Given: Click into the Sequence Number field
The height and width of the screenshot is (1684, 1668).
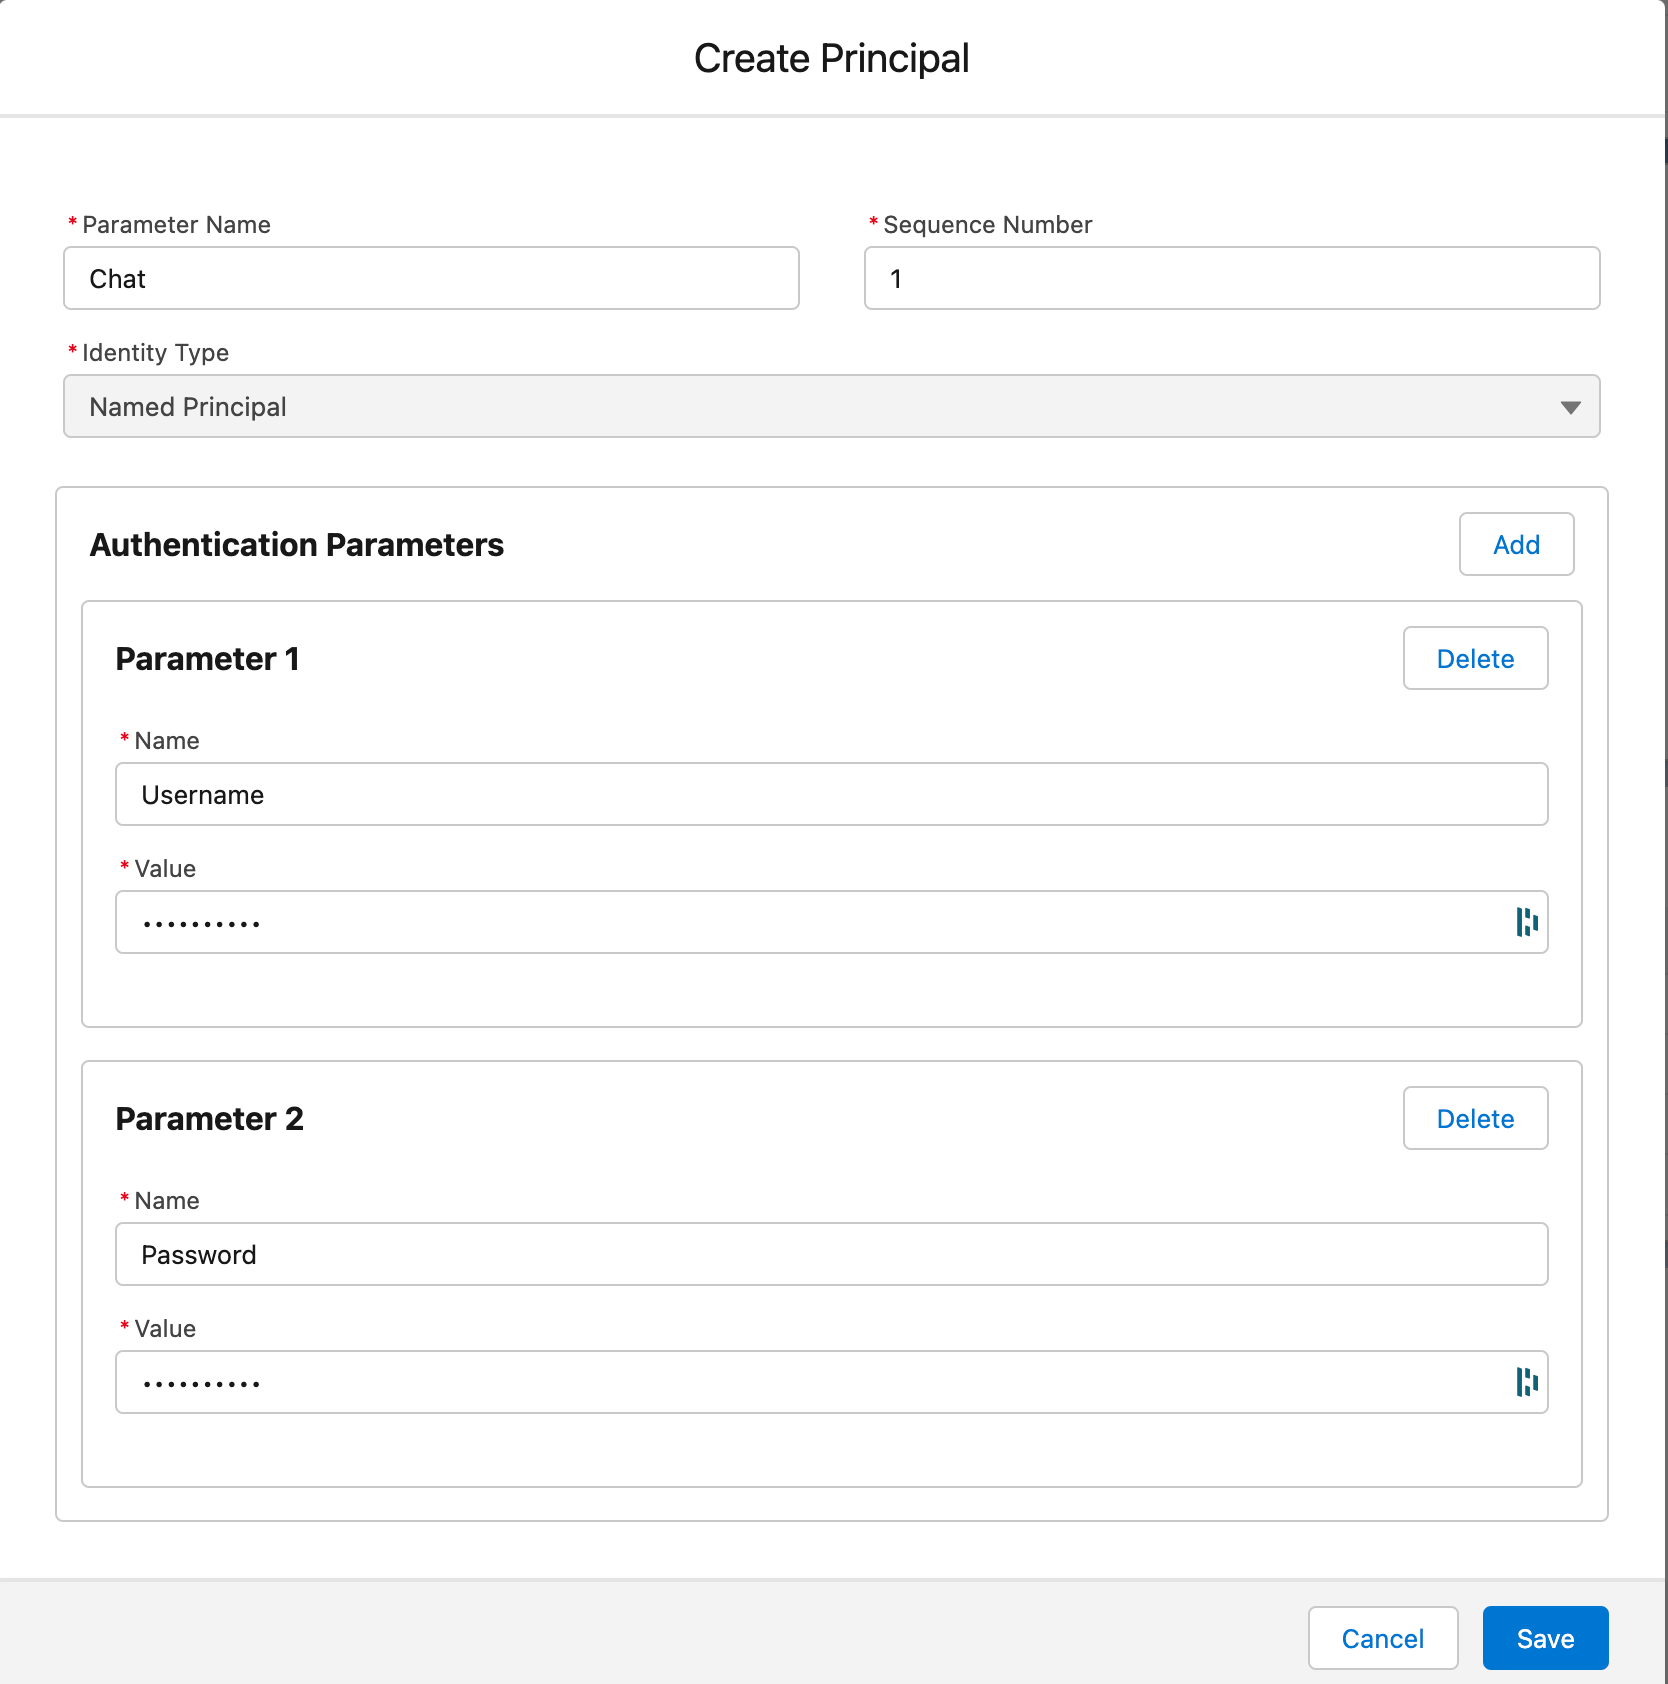Looking at the screenshot, I should (x=1231, y=279).
